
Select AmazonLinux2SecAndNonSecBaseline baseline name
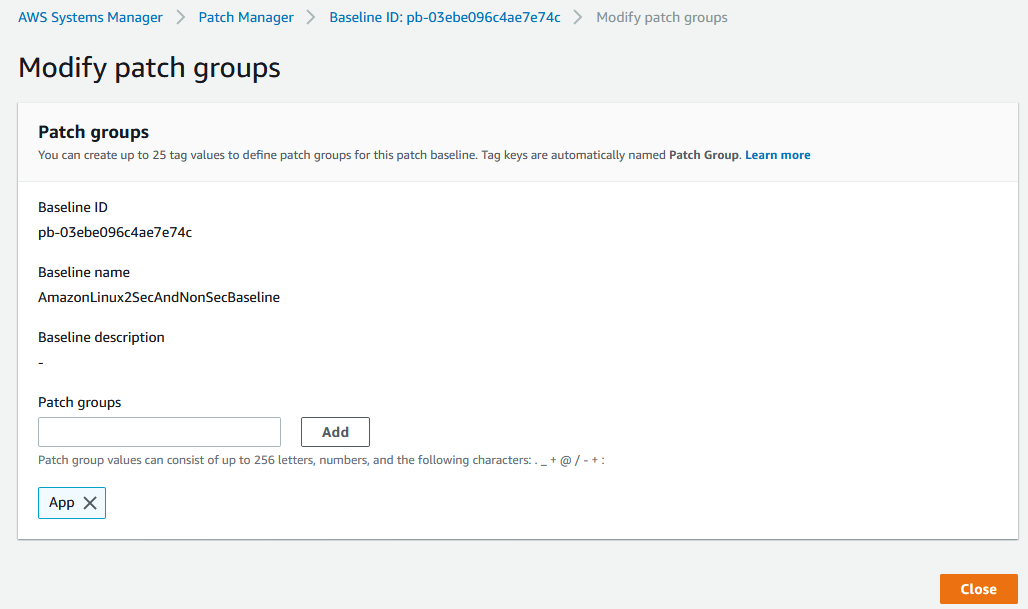[159, 298]
